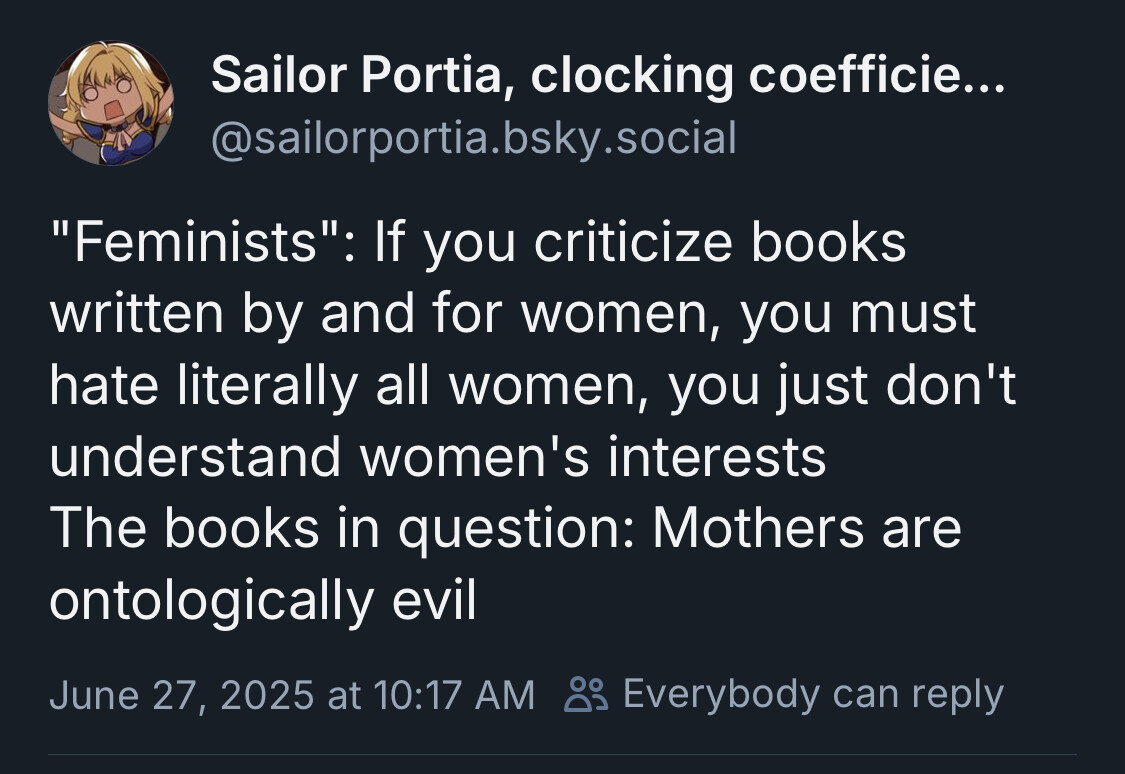Click the words "Mothers are" in post
The image size is (1125, 774).
tap(806, 528)
